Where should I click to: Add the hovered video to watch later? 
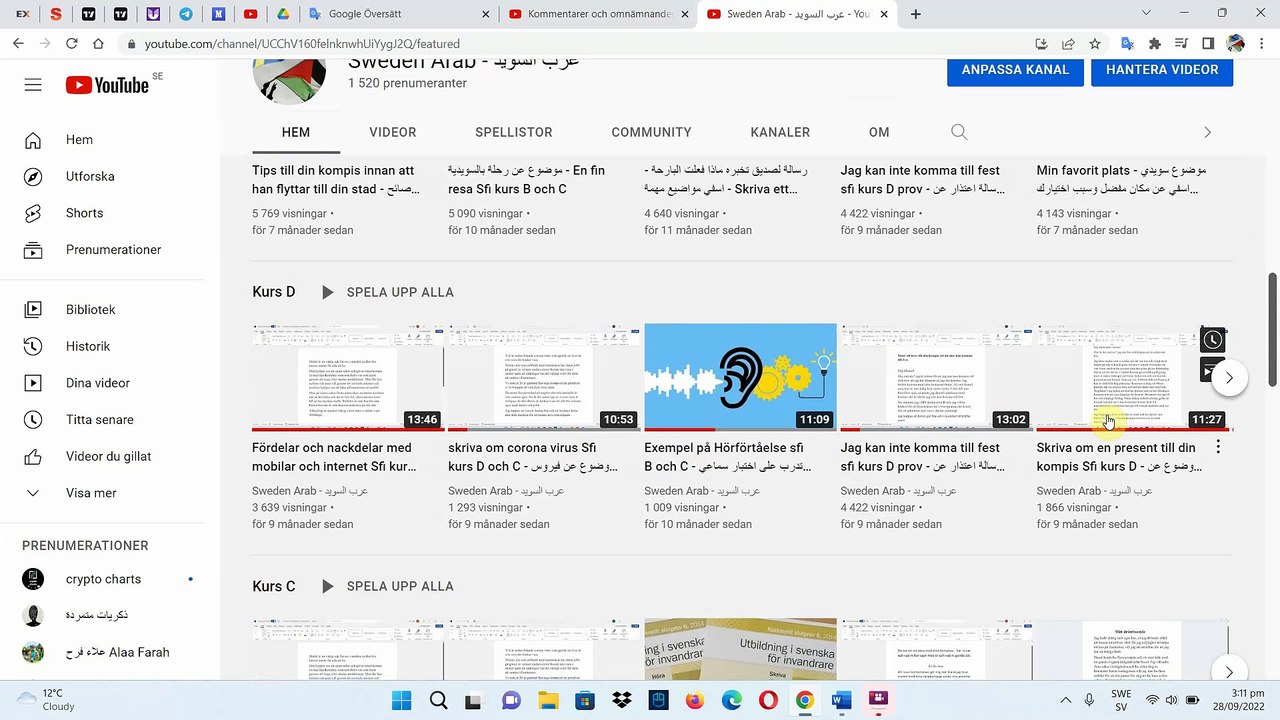pos(1212,340)
